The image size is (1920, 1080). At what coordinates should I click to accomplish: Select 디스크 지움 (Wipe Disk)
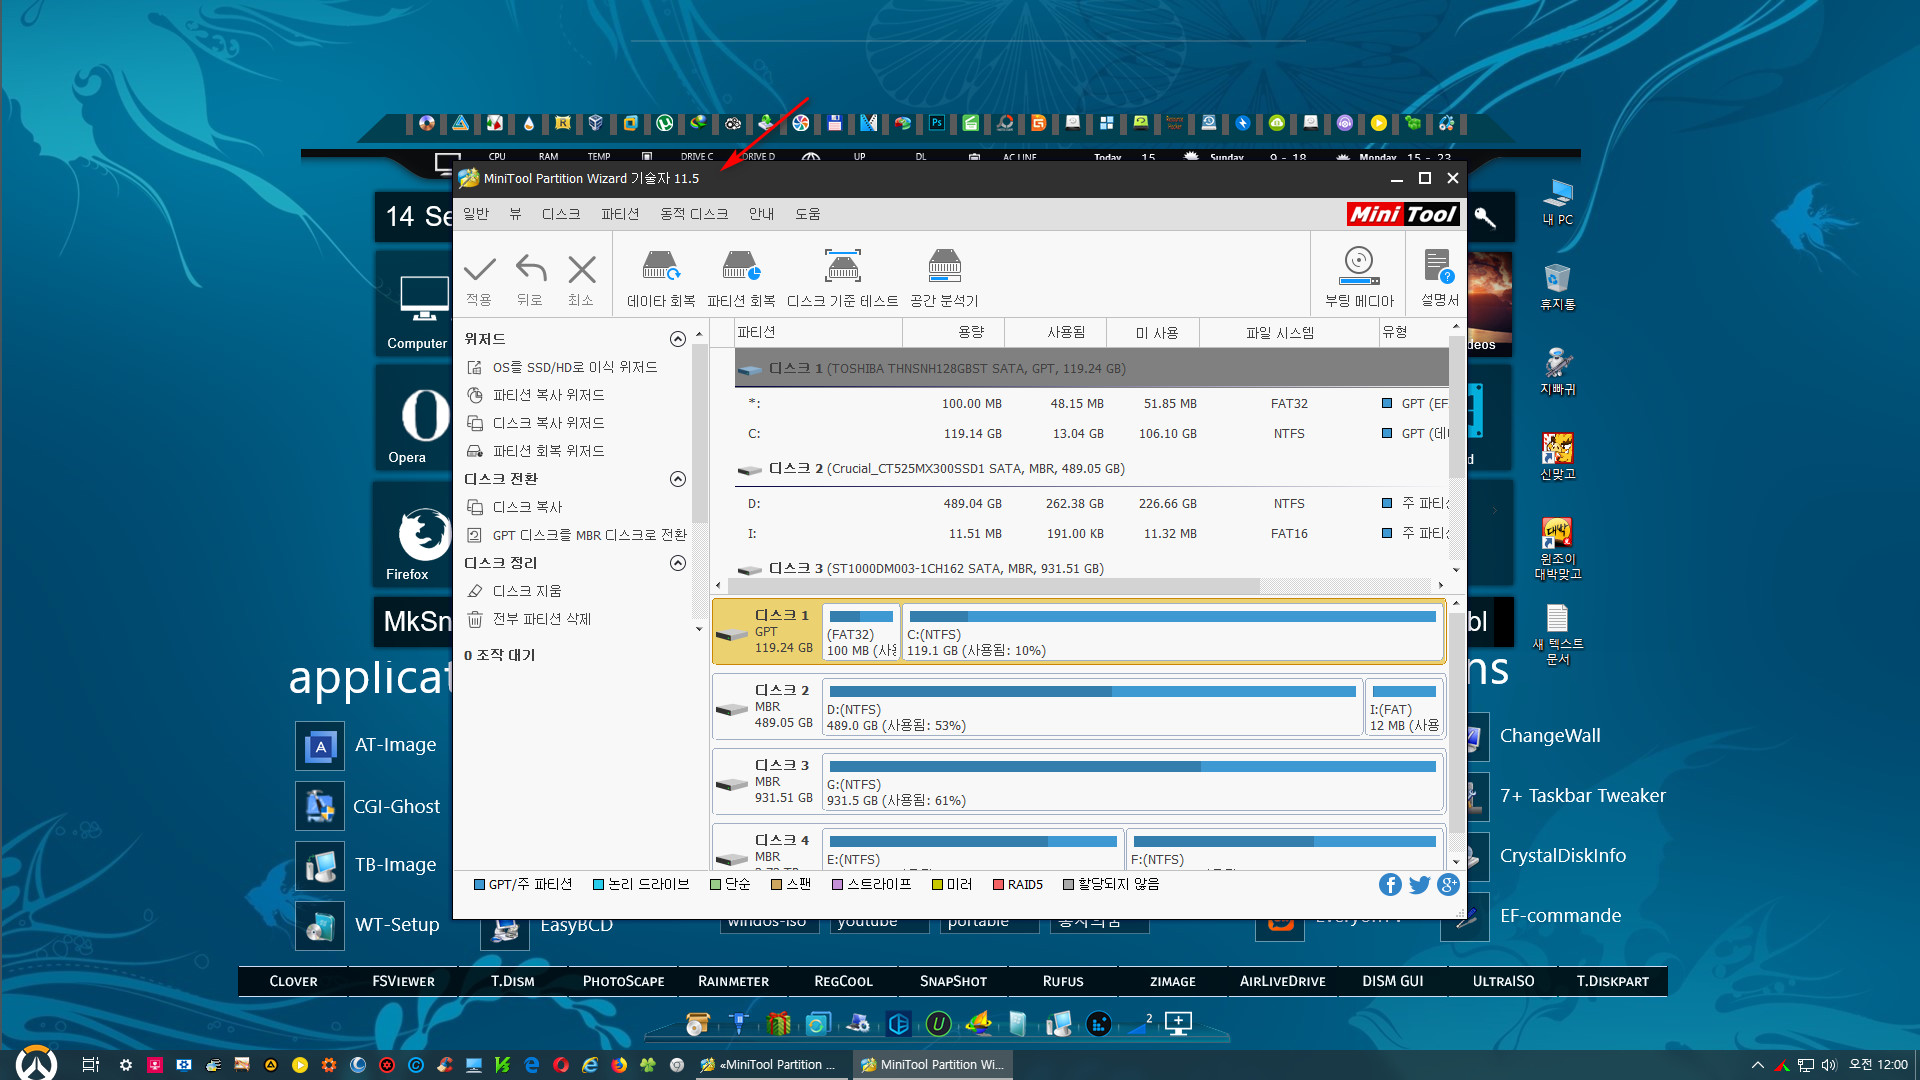pyautogui.click(x=527, y=591)
